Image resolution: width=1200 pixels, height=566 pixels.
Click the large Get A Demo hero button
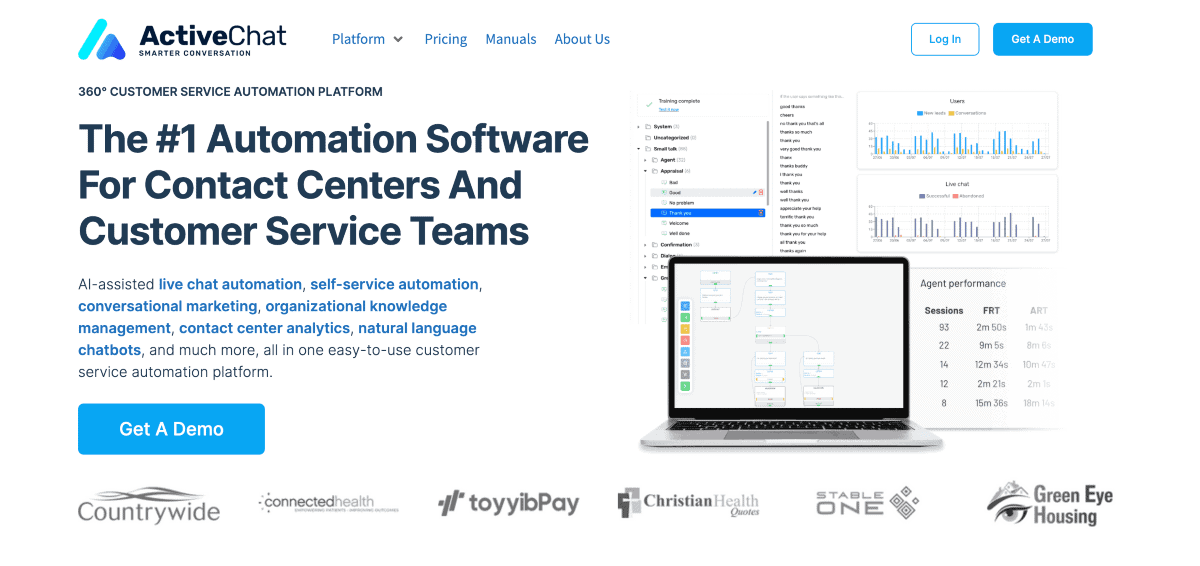(171, 429)
